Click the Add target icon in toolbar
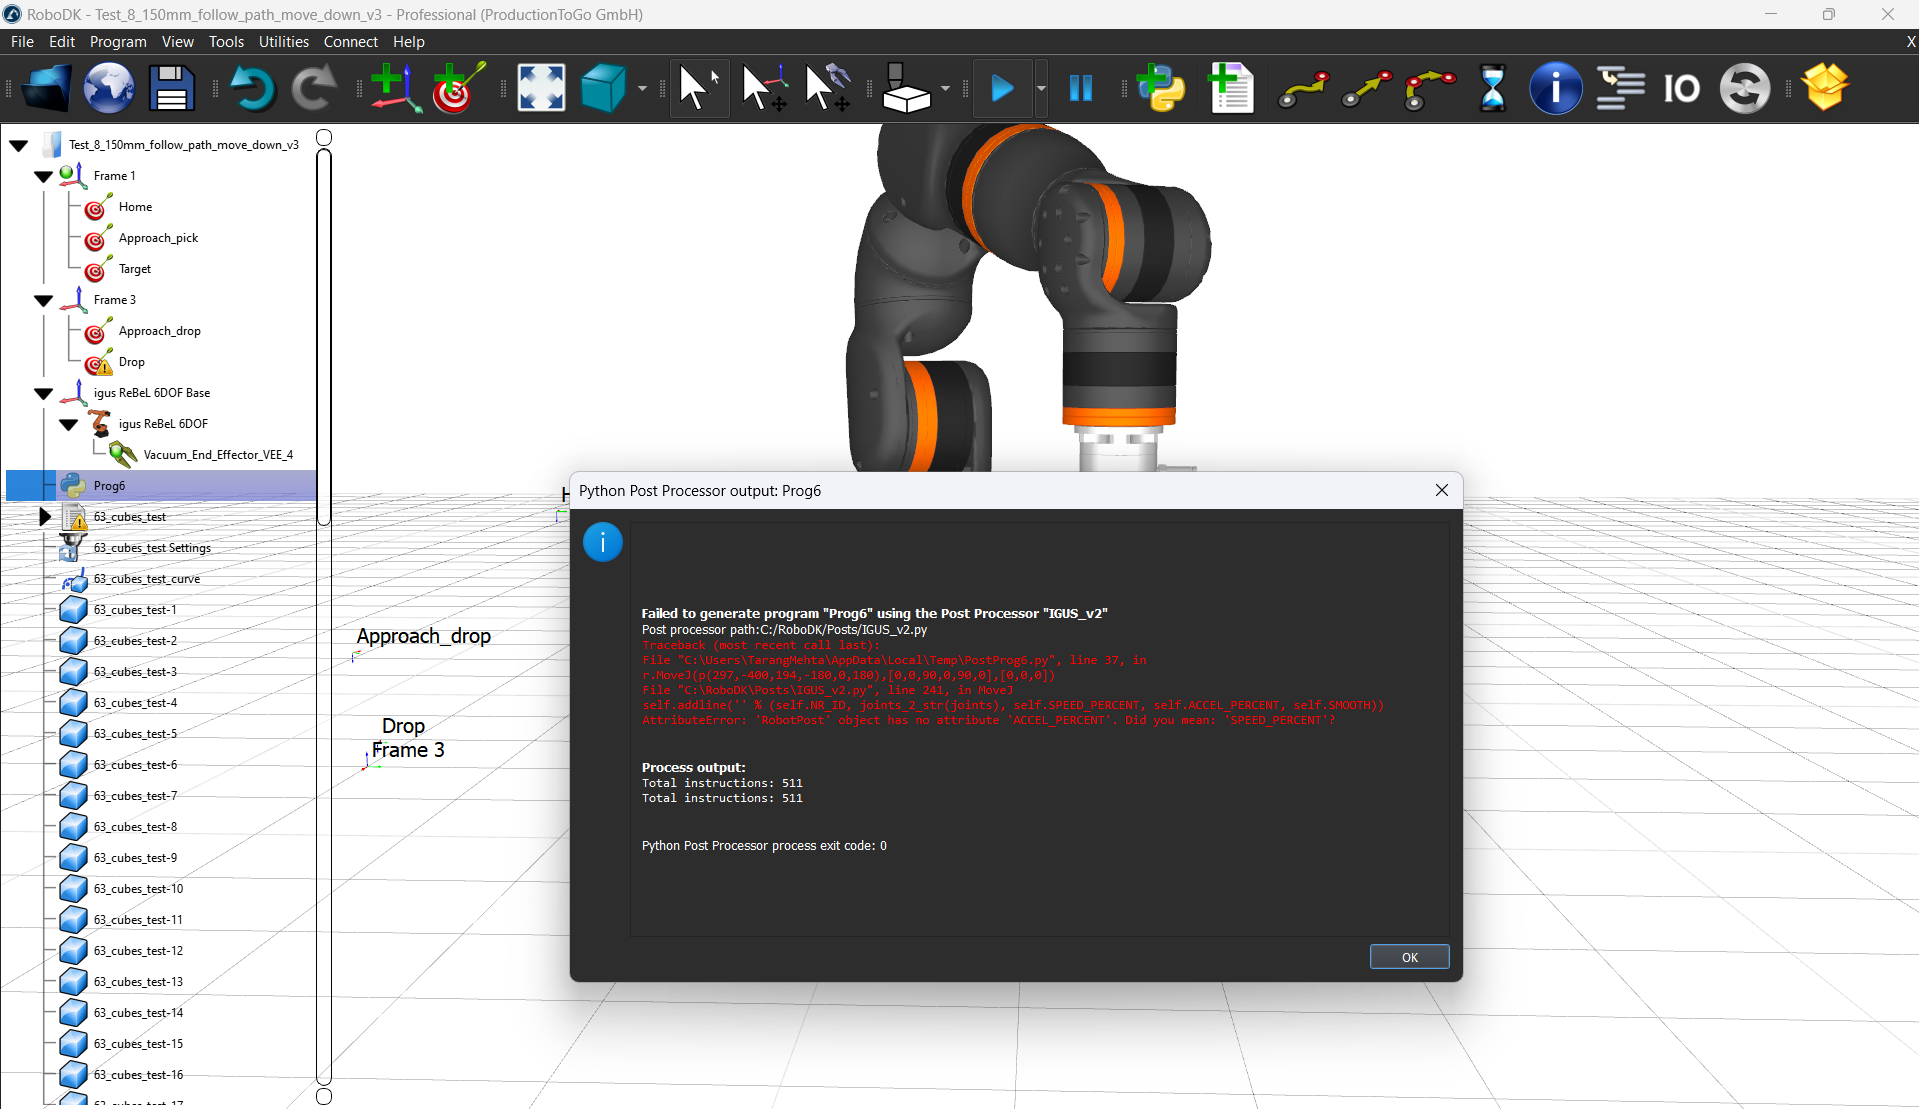 coord(457,89)
